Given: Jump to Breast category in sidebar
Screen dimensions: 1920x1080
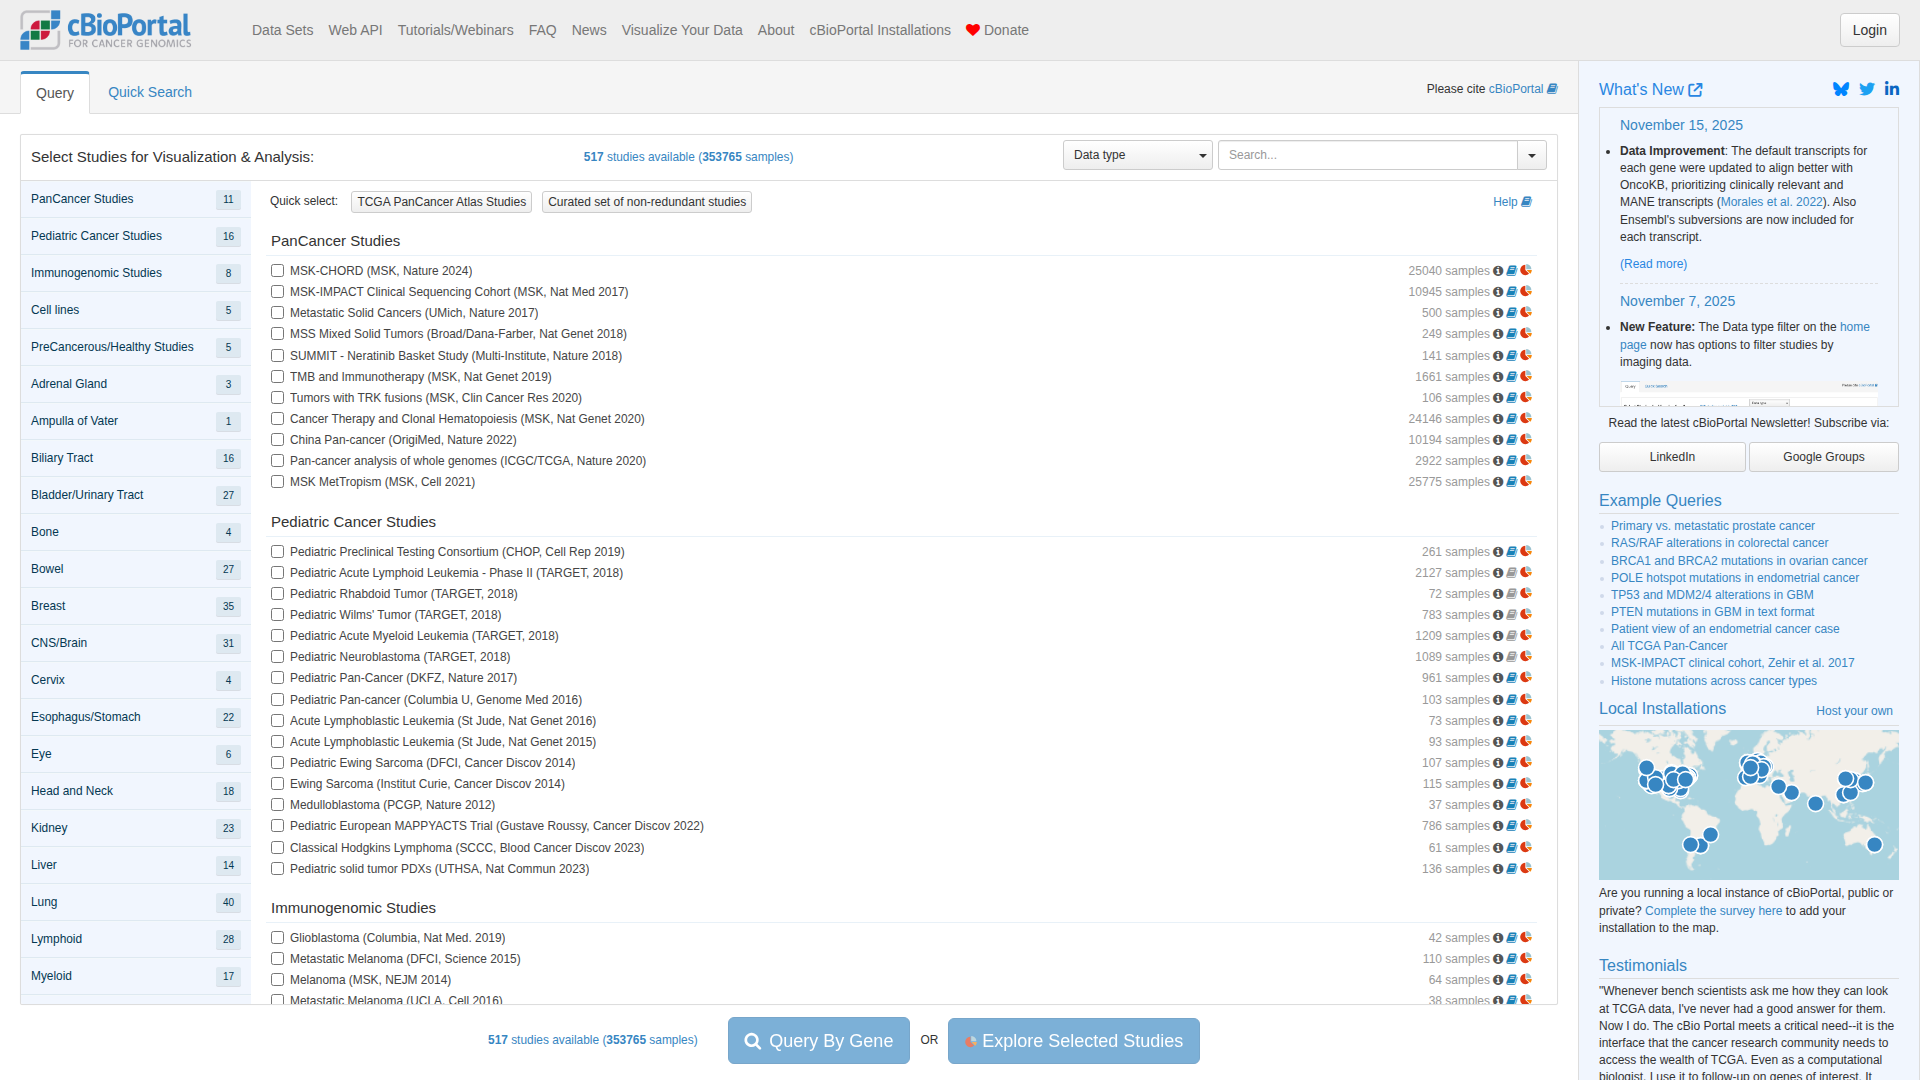Looking at the screenshot, I should tap(135, 606).
